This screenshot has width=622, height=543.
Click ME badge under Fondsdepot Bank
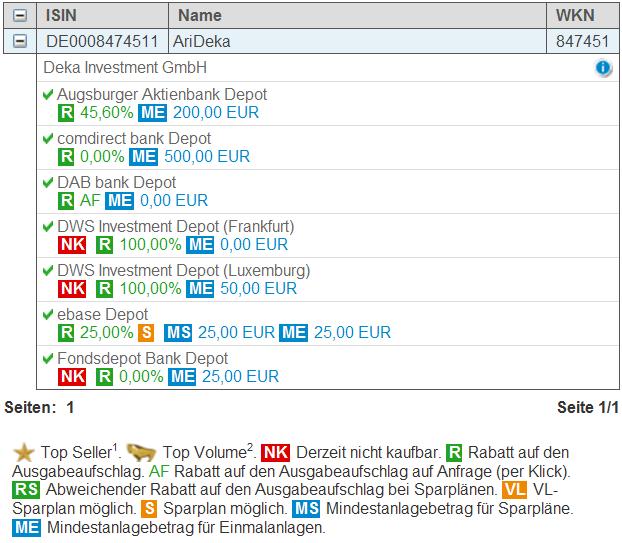coord(182,377)
